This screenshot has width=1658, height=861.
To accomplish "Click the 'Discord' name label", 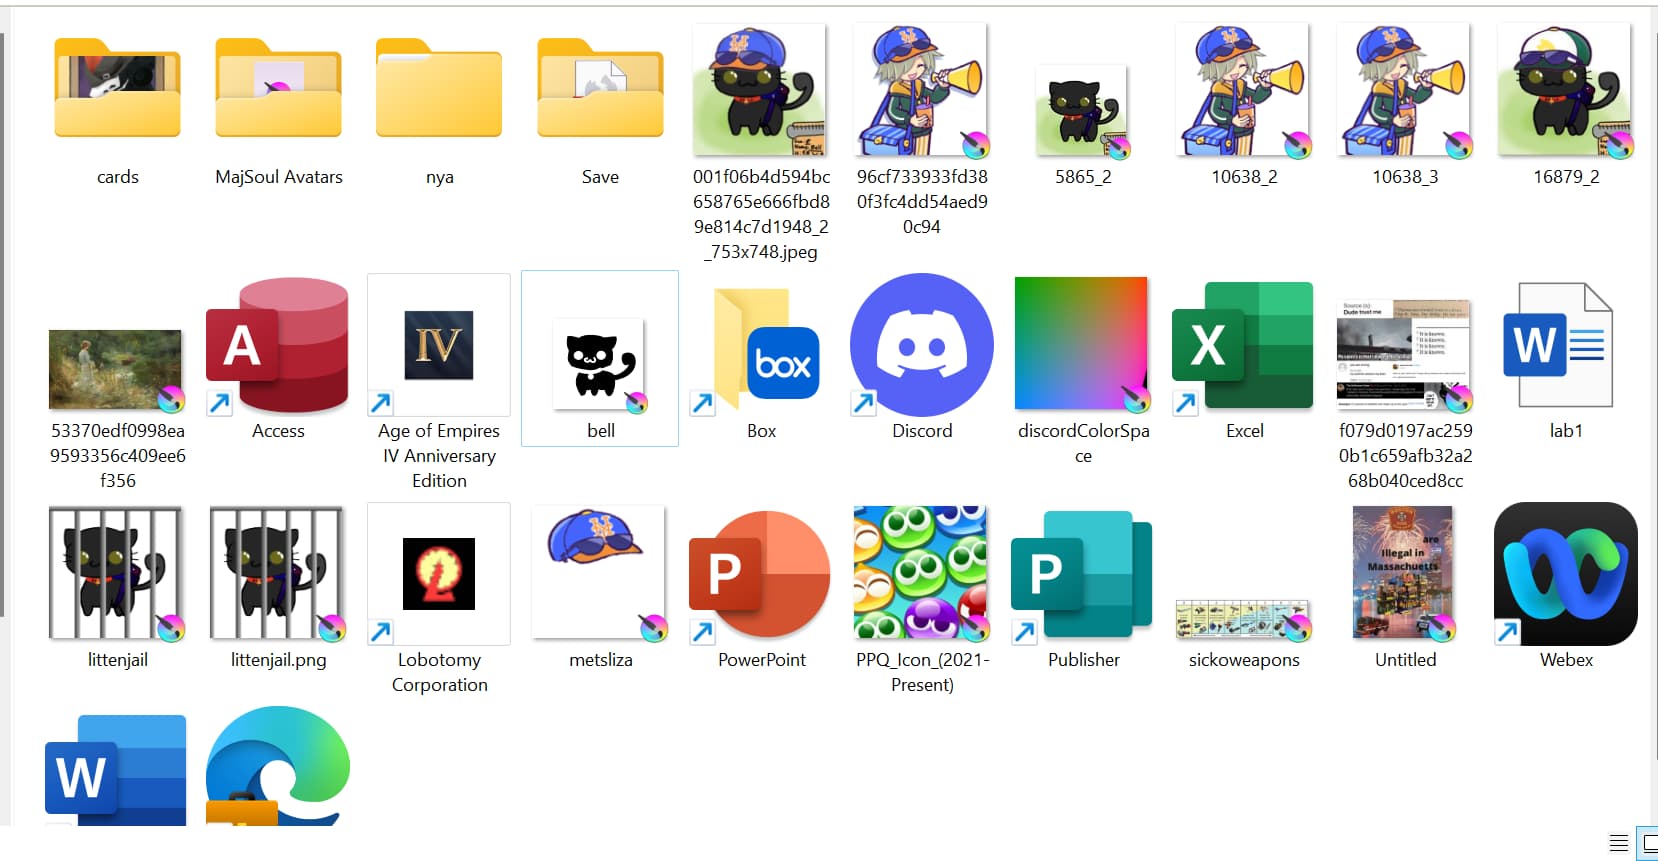I will [922, 431].
